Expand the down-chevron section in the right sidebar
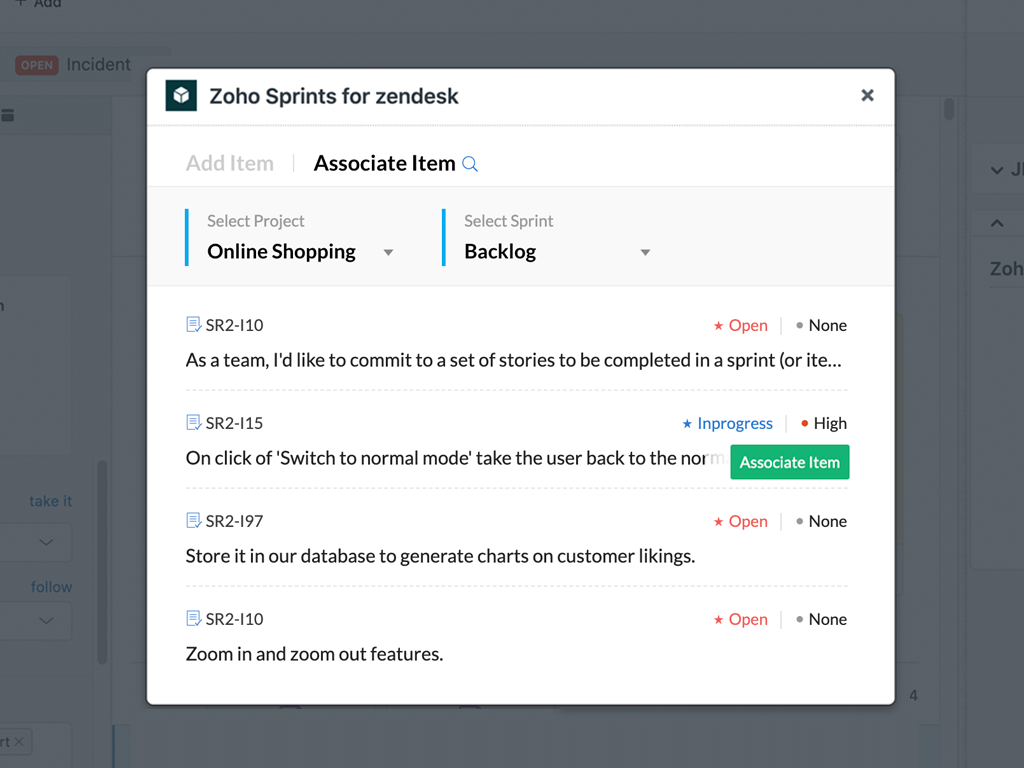 pyautogui.click(x=997, y=170)
